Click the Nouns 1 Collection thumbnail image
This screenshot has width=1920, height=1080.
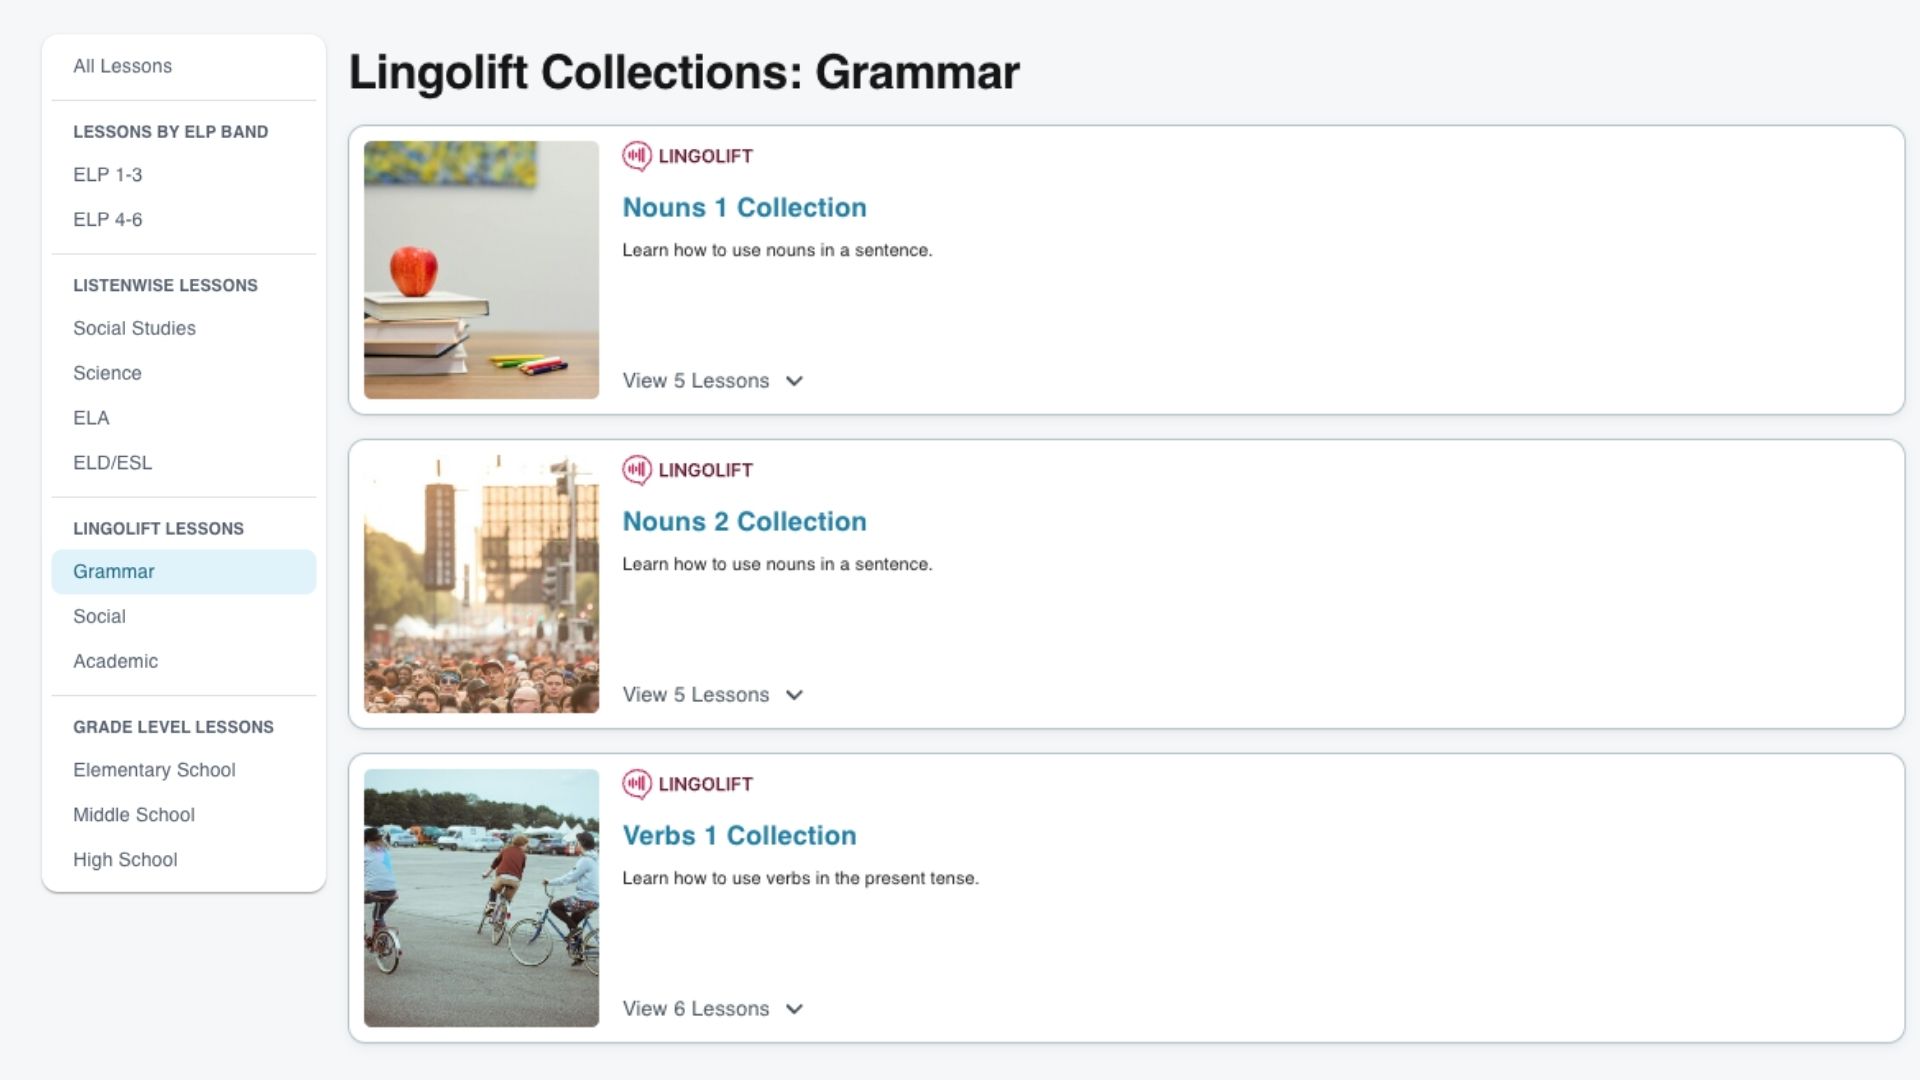(x=481, y=270)
